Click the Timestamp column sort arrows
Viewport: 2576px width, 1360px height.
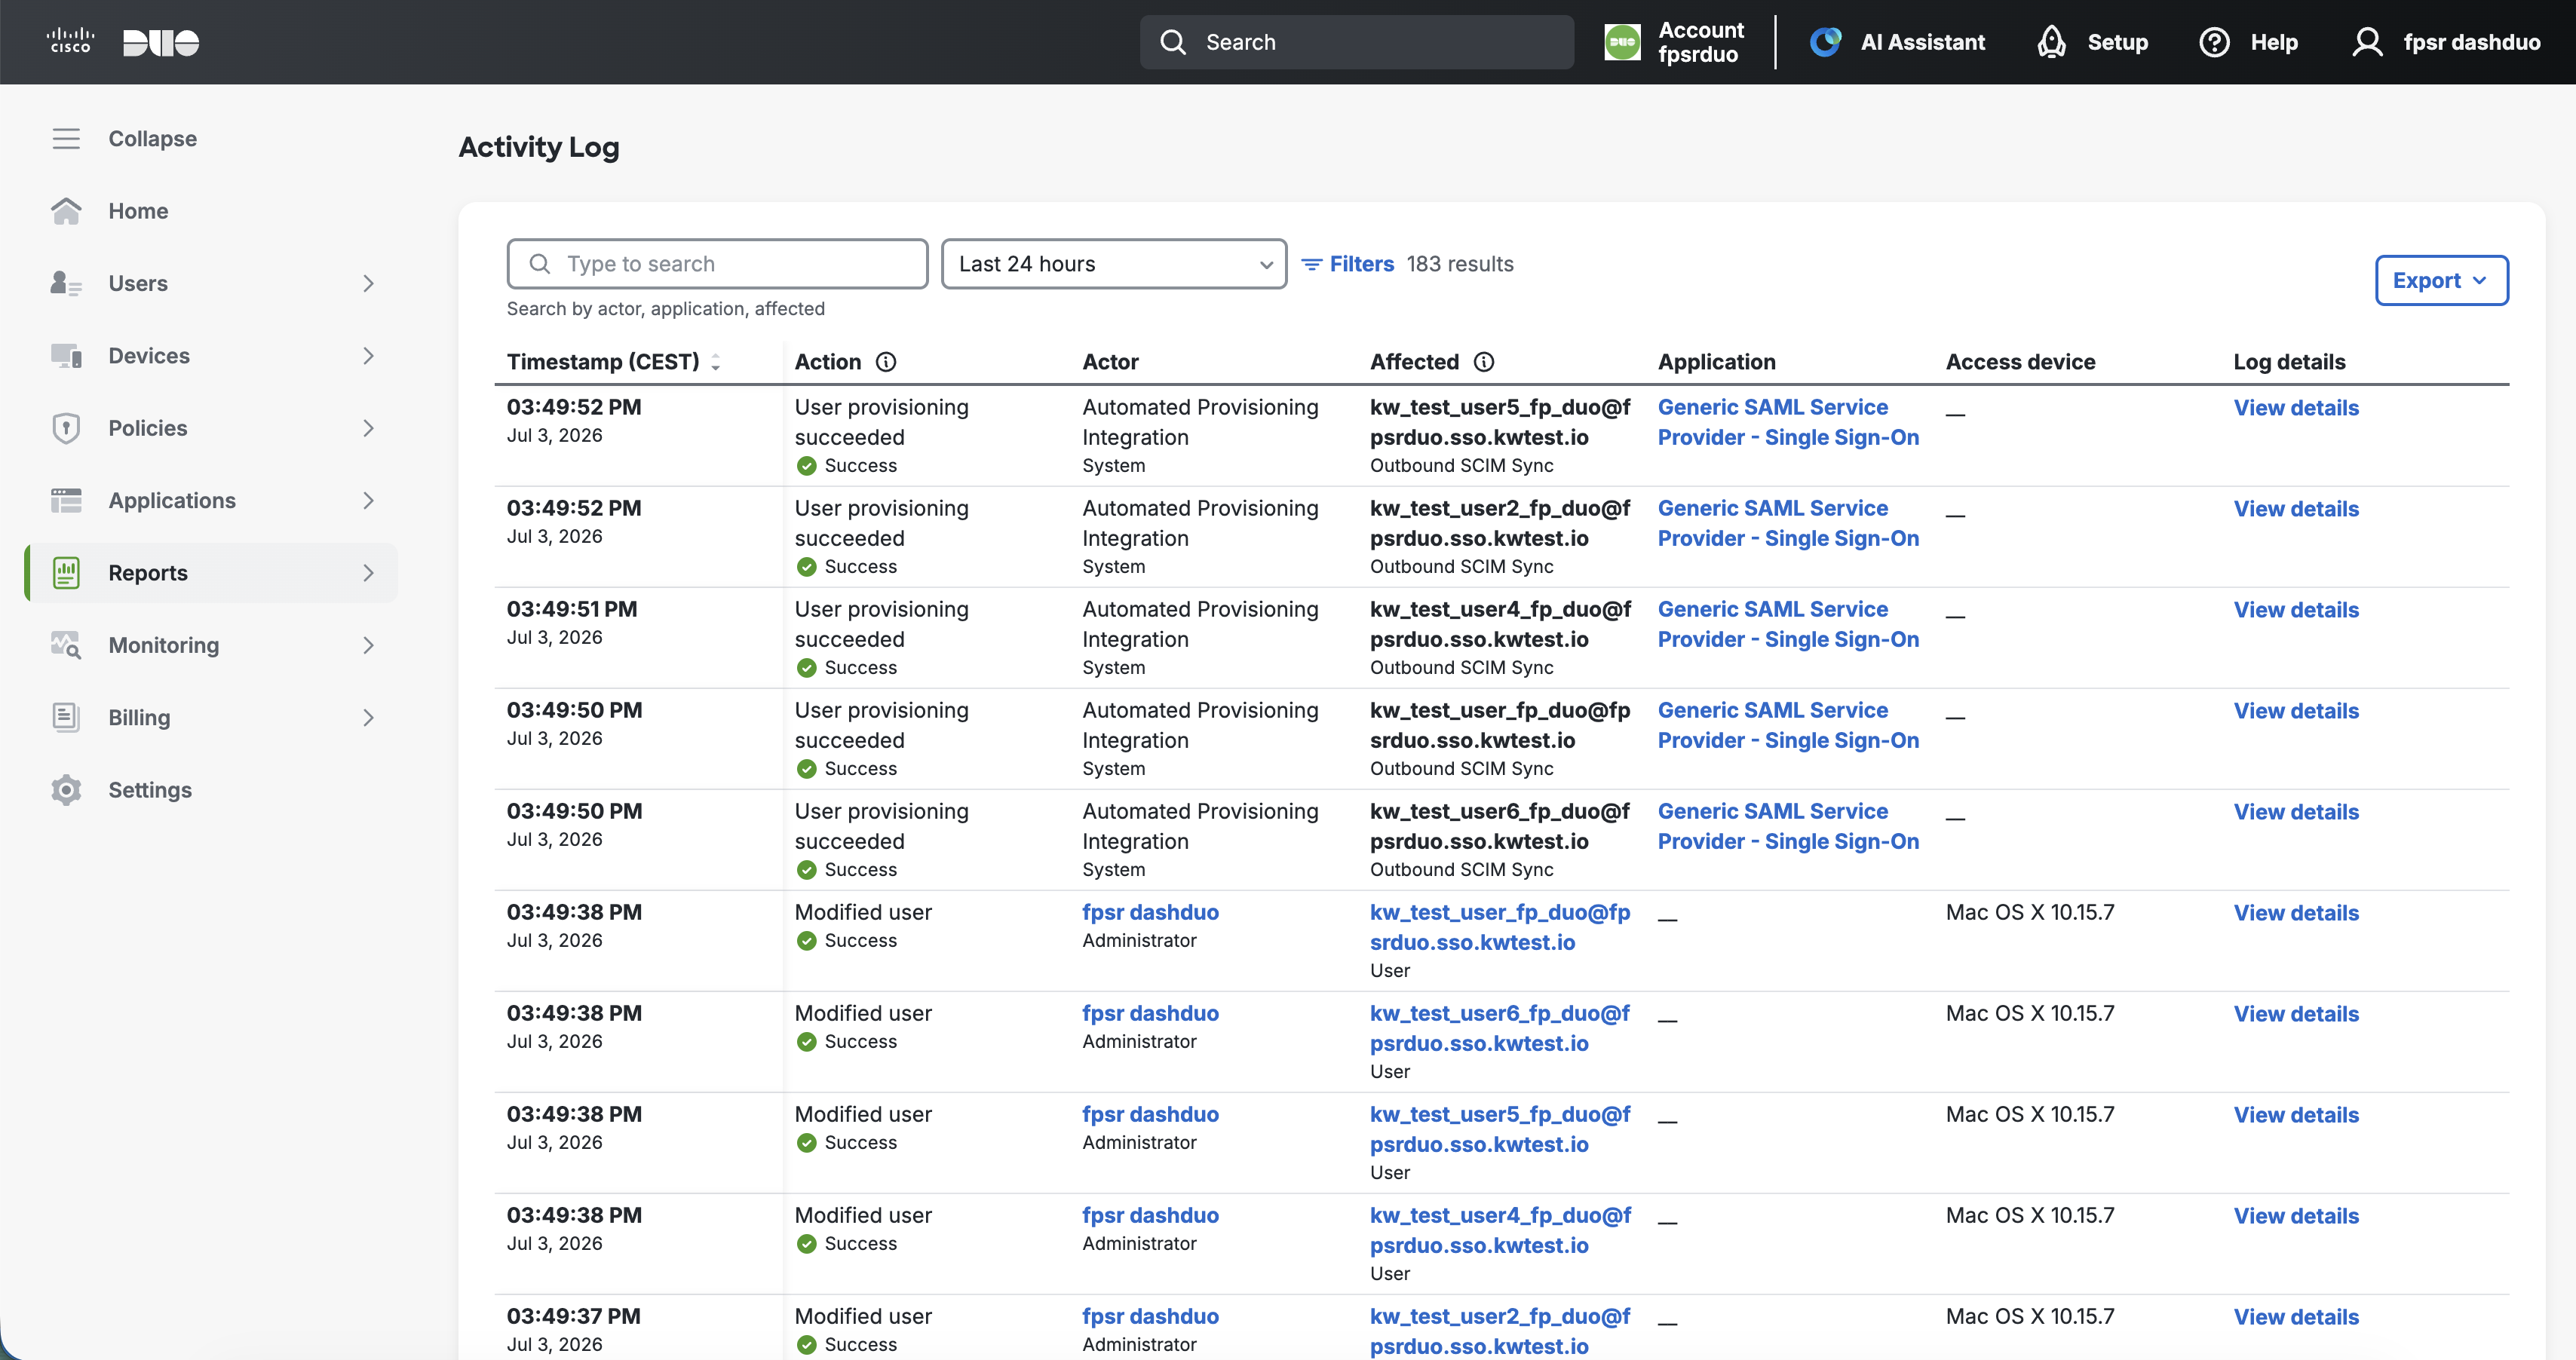click(716, 363)
